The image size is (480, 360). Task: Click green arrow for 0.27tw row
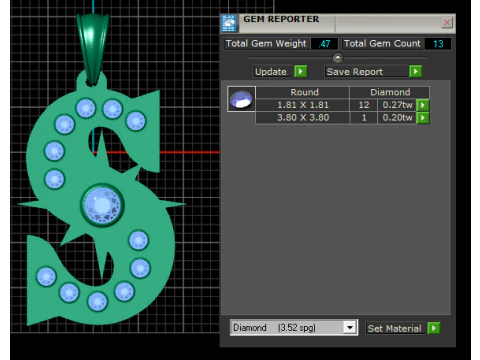tap(423, 105)
